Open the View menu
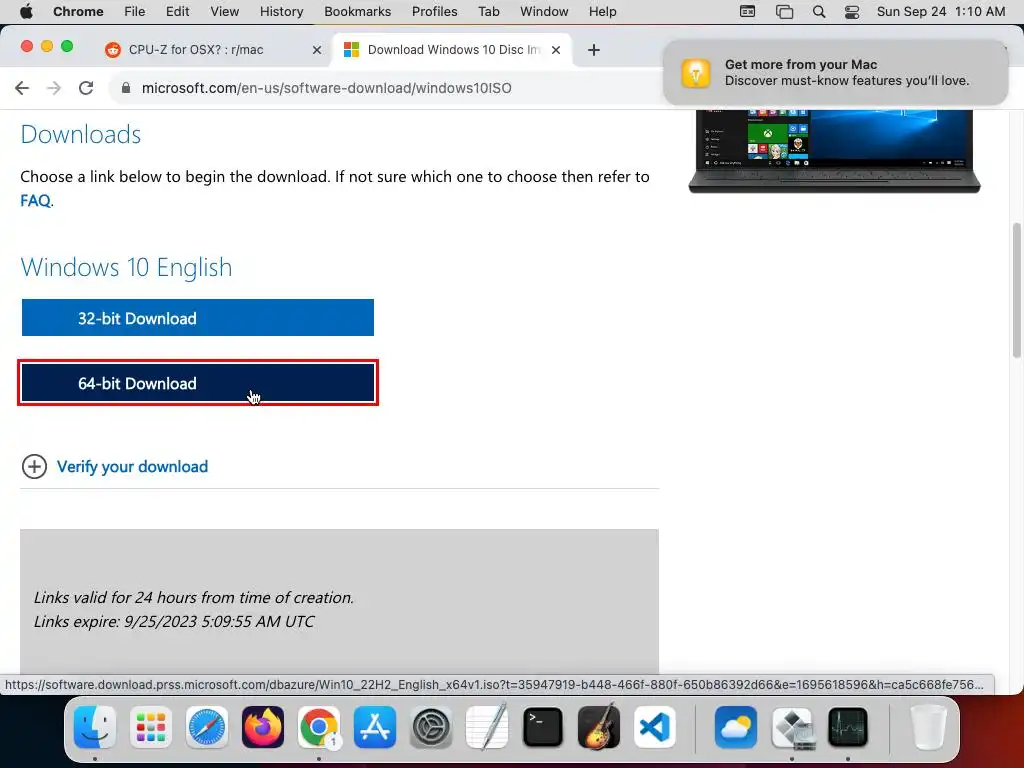Viewport: 1024px width, 768px height. pos(225,12)
